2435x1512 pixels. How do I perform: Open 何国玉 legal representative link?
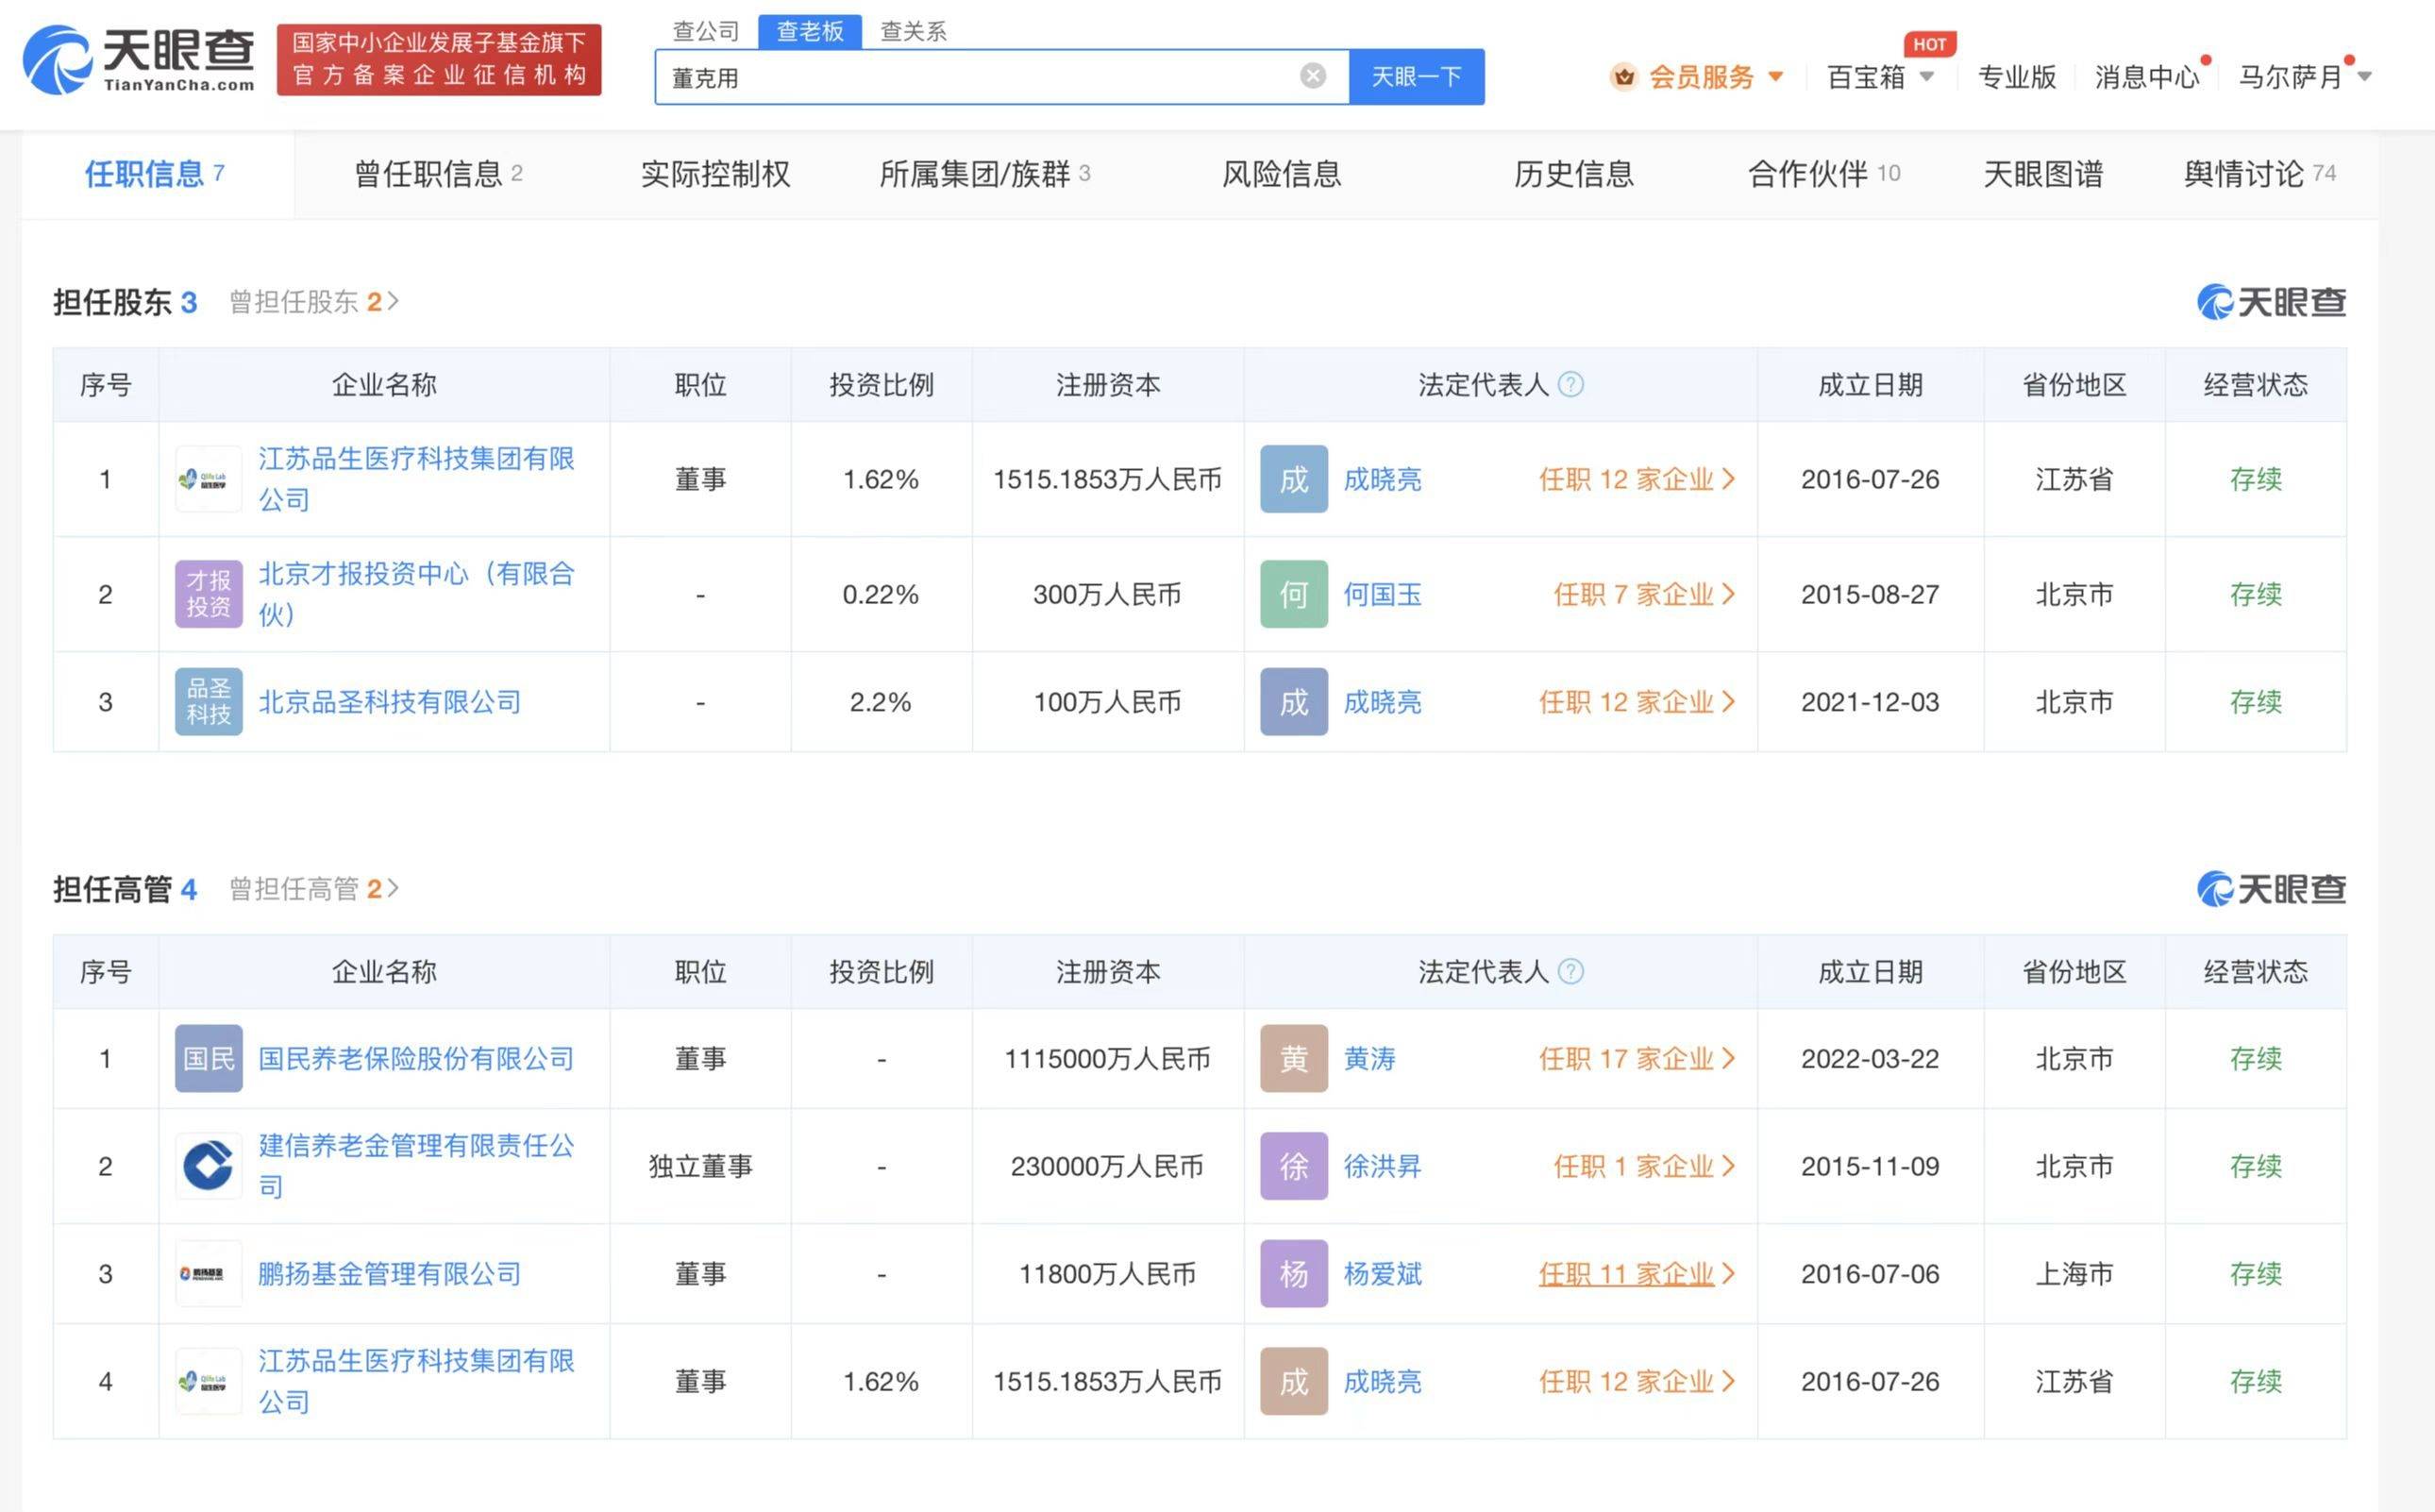[x=1382, y=594]
